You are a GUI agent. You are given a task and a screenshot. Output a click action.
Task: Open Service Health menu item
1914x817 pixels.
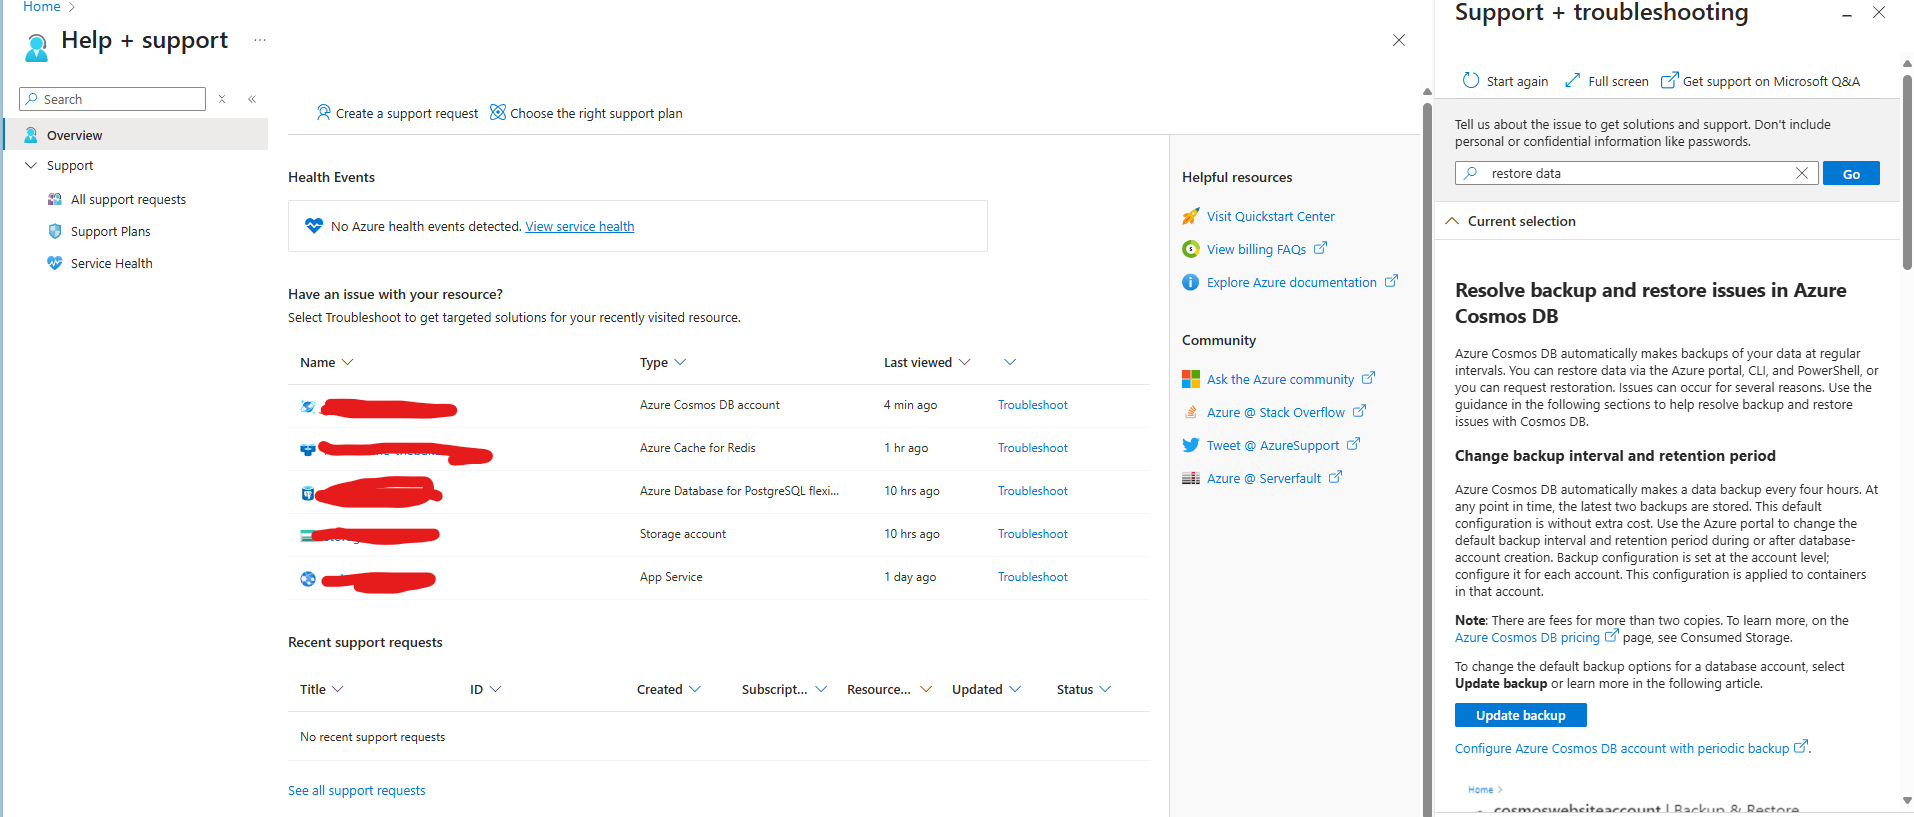pyautogui.click(x=111, y=263)
